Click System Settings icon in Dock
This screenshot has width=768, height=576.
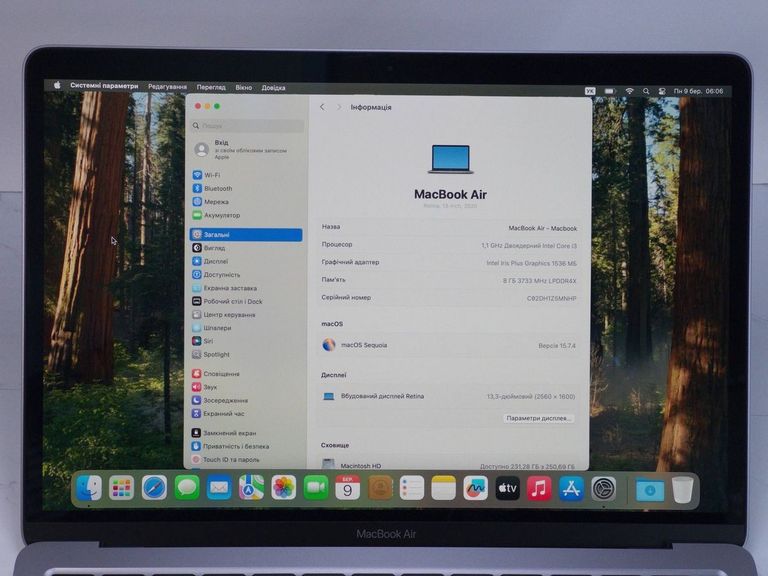click(x=603, y=488)
